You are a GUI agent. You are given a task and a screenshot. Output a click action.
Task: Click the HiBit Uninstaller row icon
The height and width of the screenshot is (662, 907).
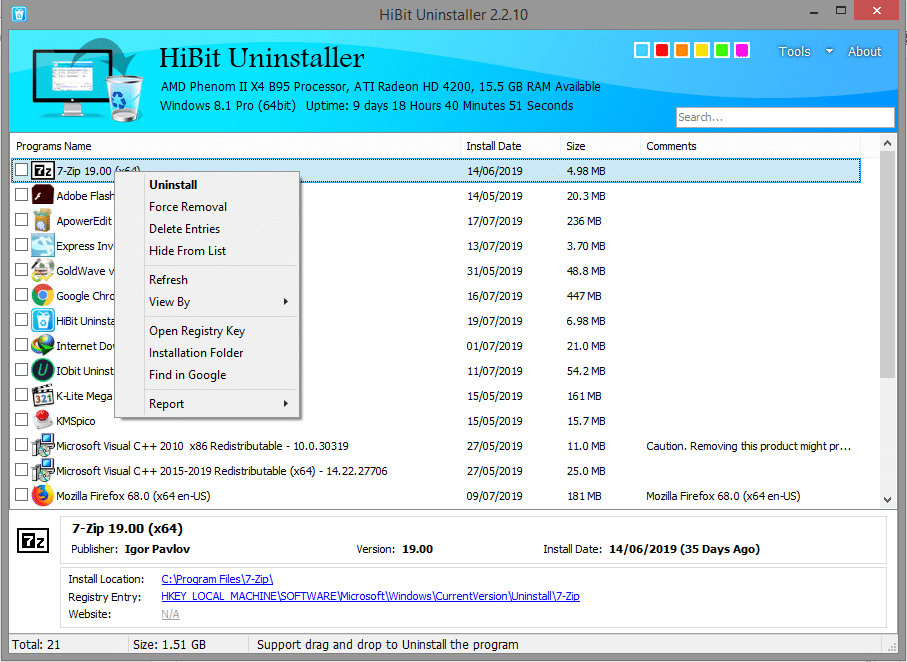point(43,321)
